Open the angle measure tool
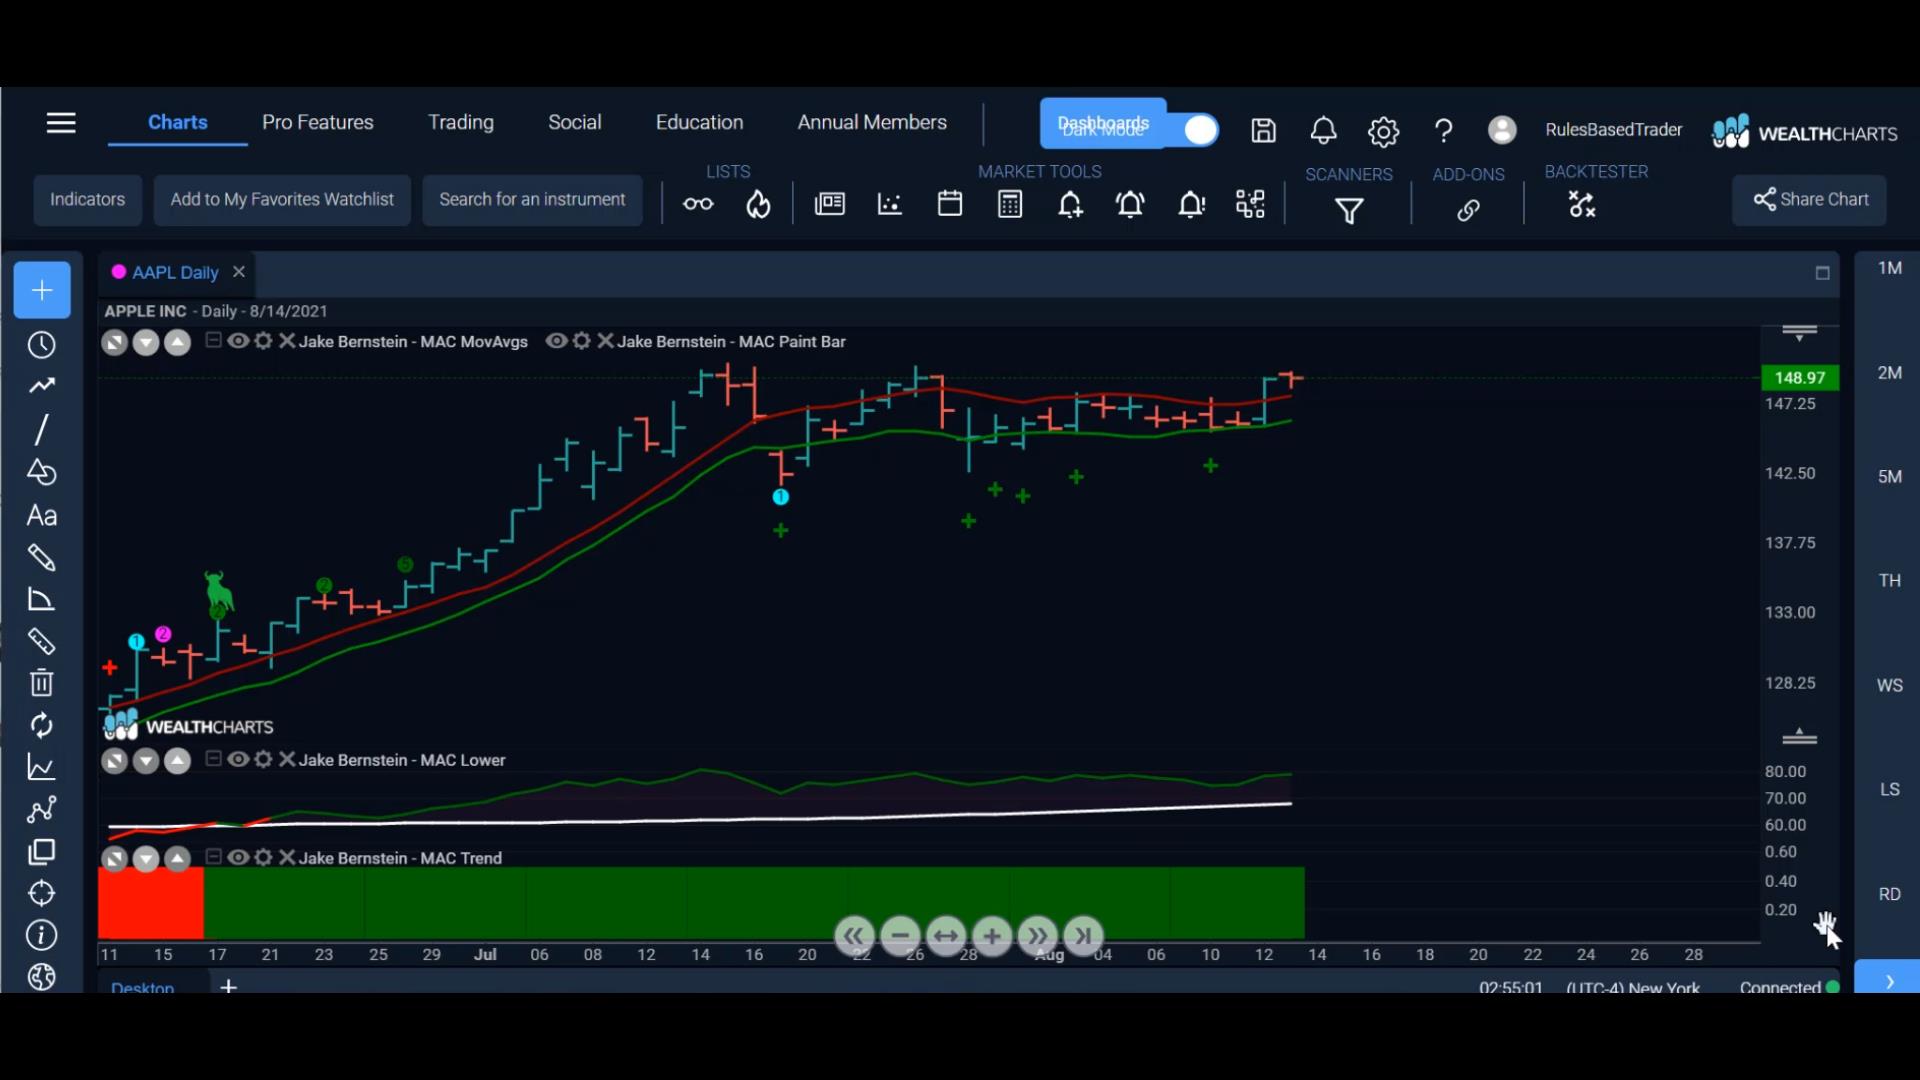 [x=41, y=600]
